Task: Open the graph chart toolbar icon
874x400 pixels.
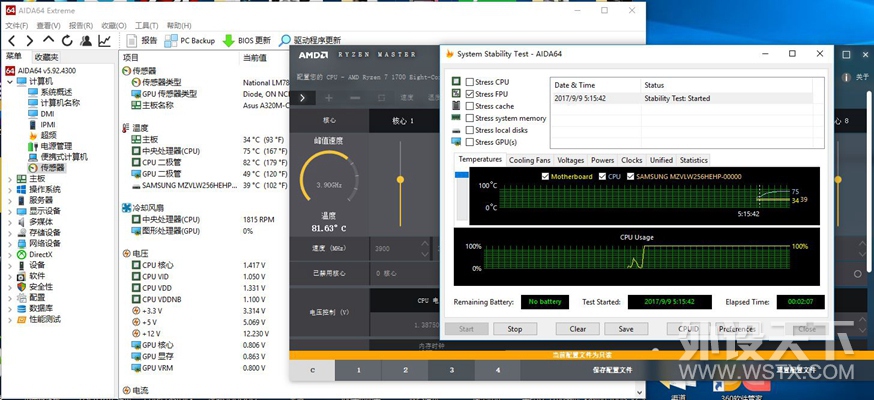Action: tap(104, 41)
